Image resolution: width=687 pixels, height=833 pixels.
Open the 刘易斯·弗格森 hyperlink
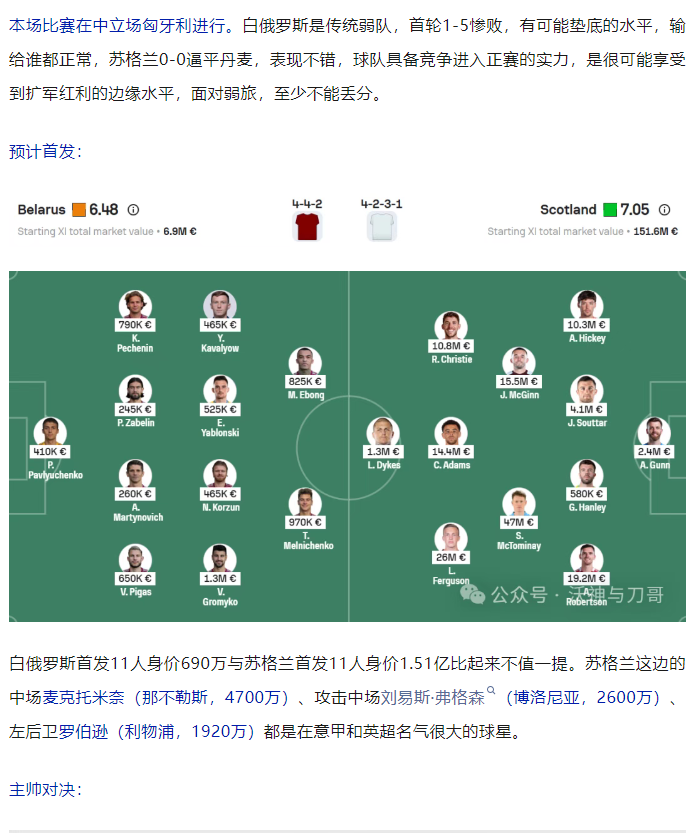point(432,697)
